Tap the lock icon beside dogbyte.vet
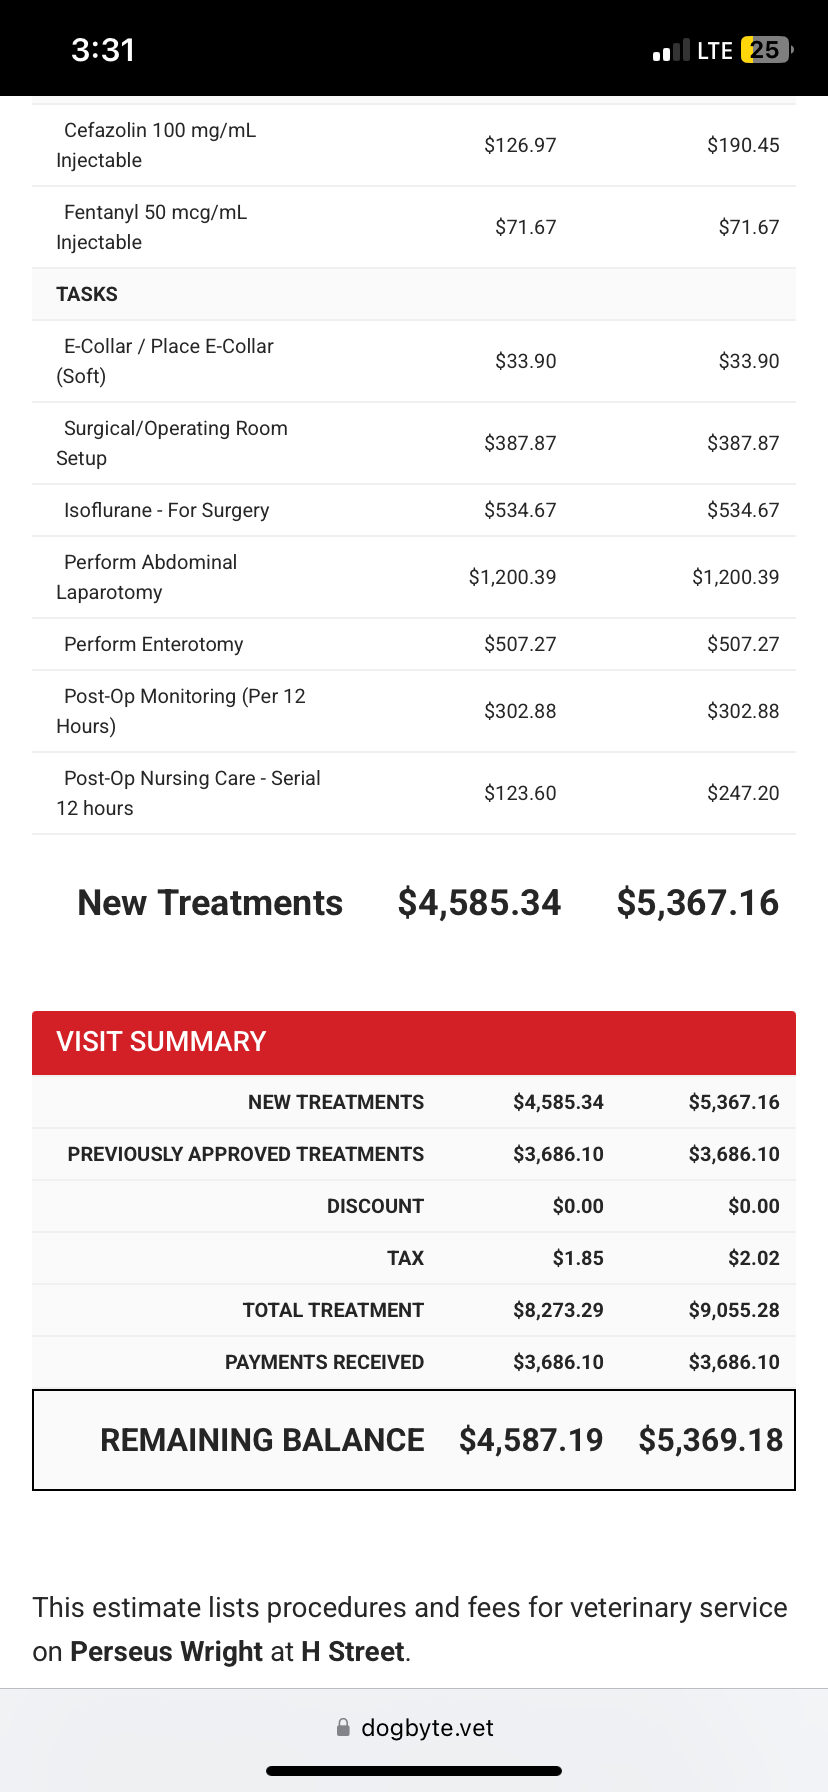This screenshot has height=1792, width=828. pos(343,1727)
